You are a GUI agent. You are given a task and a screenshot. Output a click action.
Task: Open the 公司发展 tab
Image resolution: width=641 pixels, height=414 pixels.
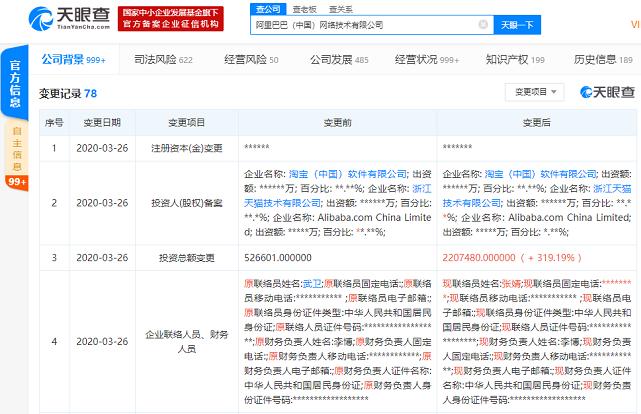(339, 60)
